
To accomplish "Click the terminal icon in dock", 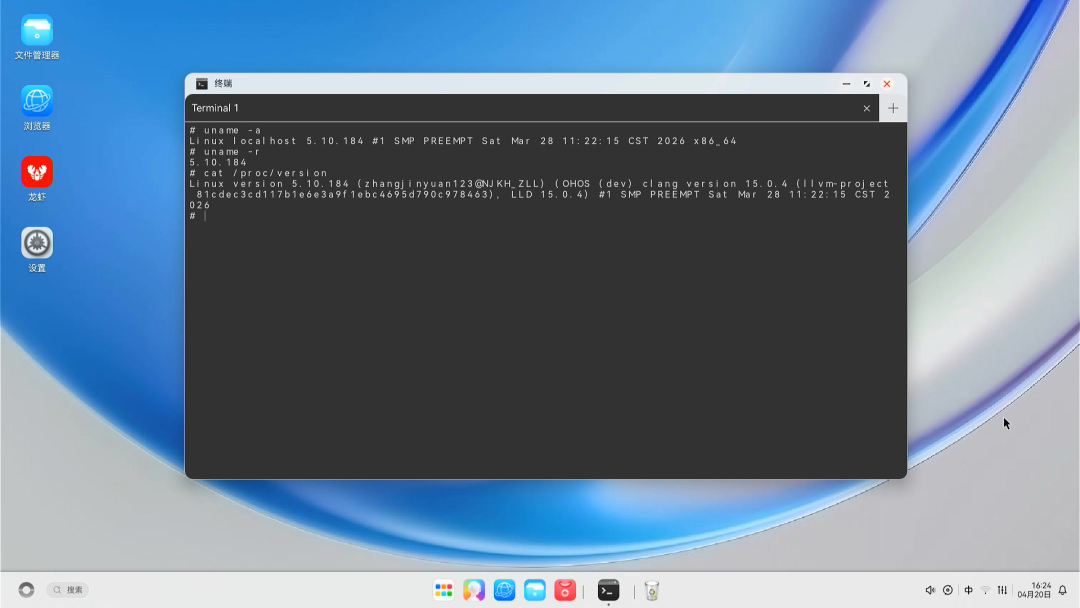I will 608,590.
